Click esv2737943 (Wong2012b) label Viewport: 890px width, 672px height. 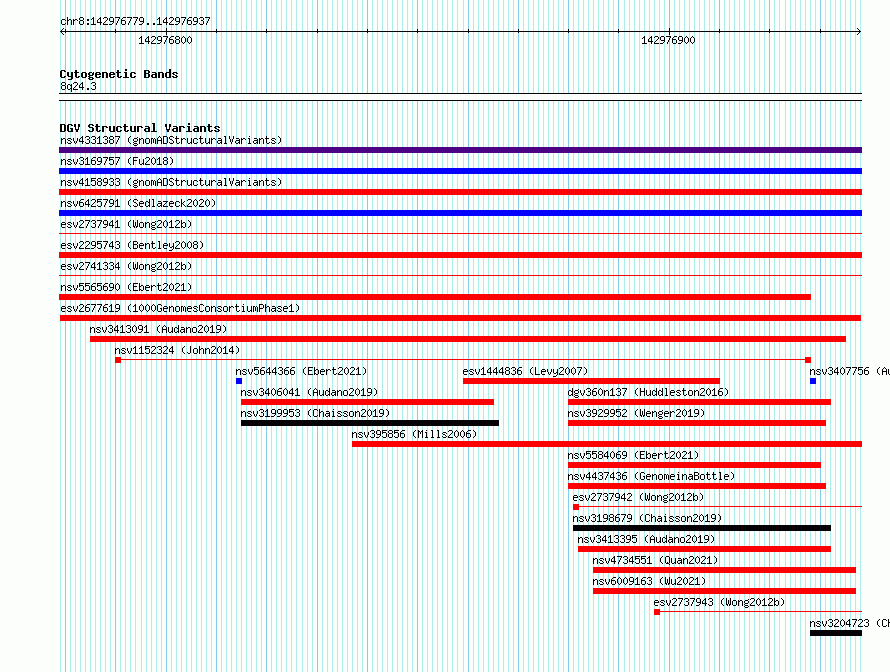pos(719,602)
